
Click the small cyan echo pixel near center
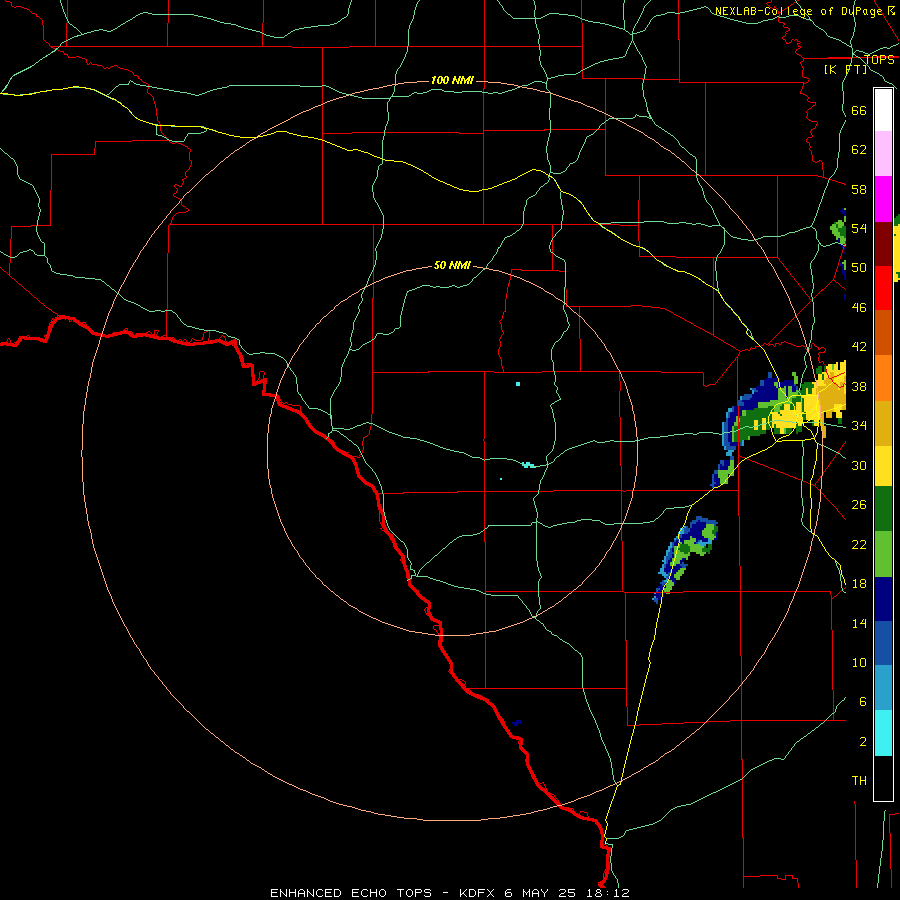tap(518, 383)
